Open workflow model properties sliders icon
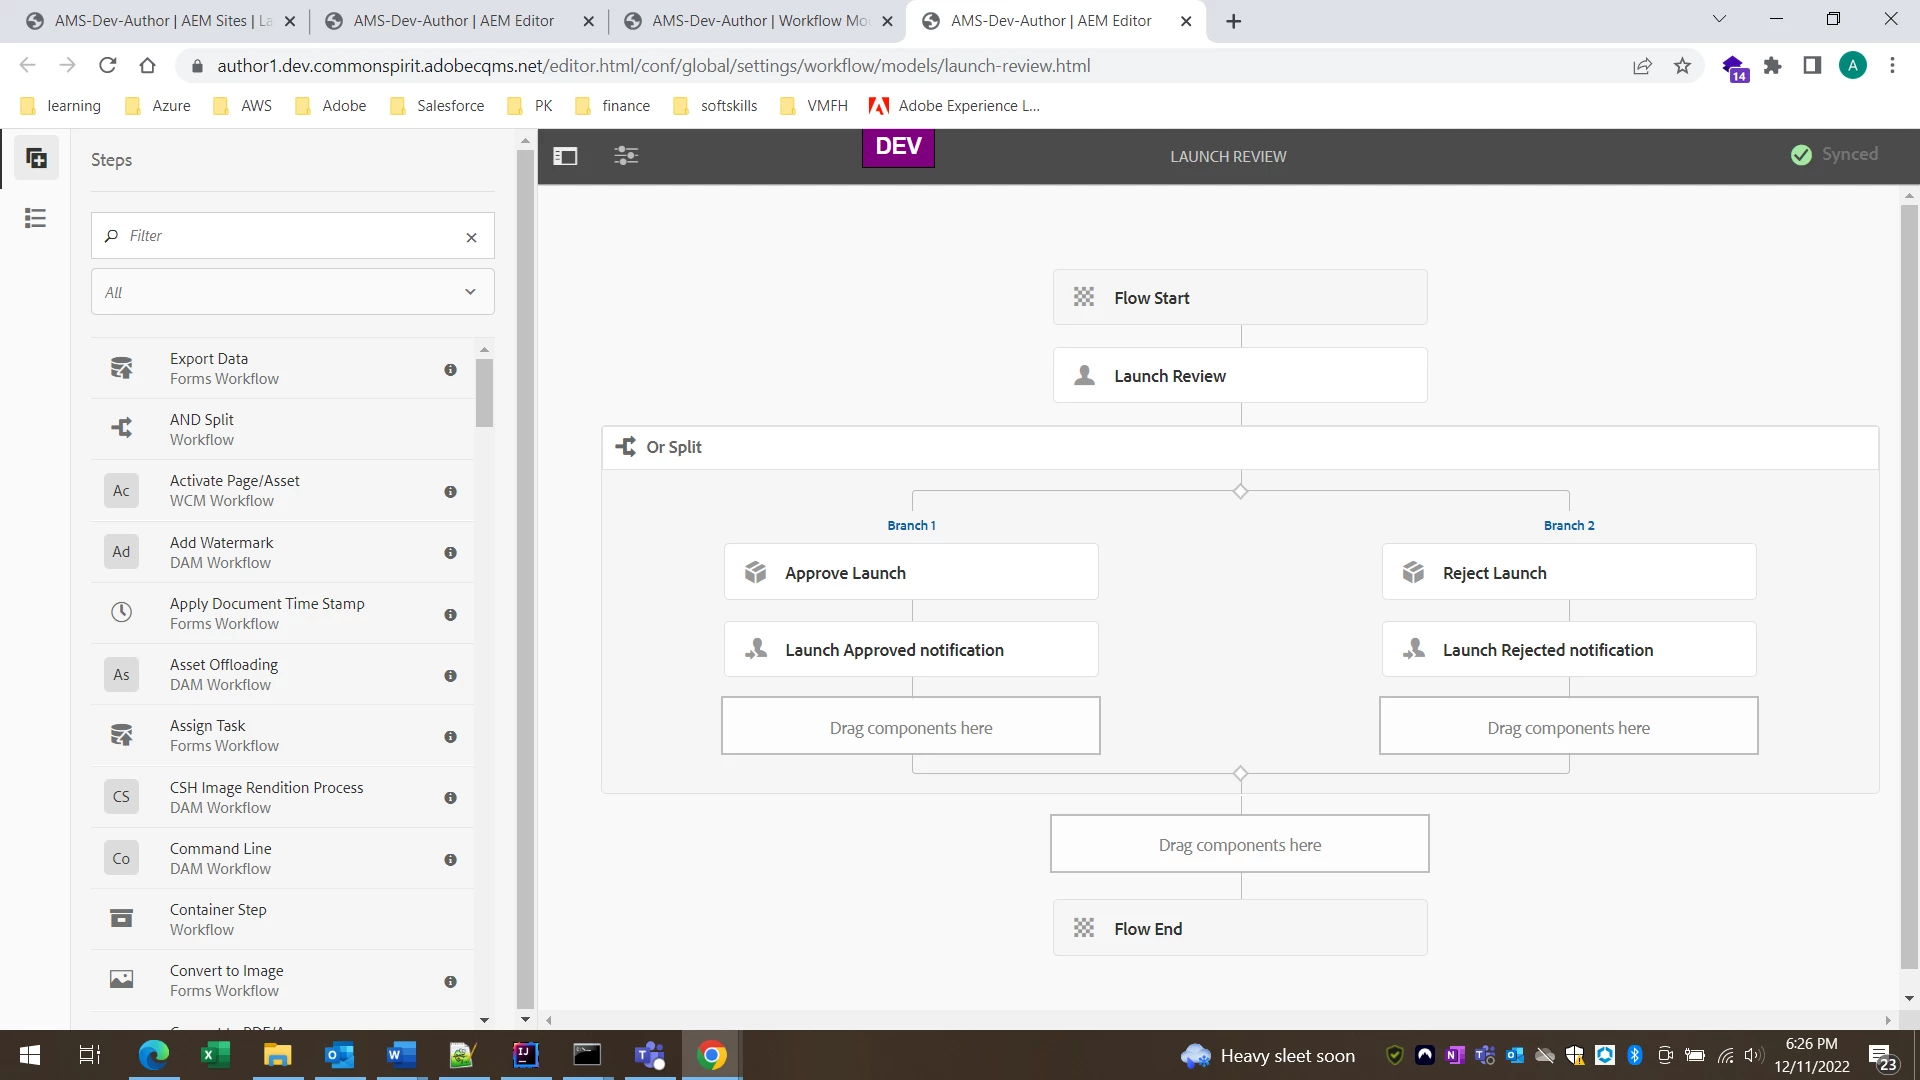The height and width of the screenshot is (1080, 1920). (626, 156)
